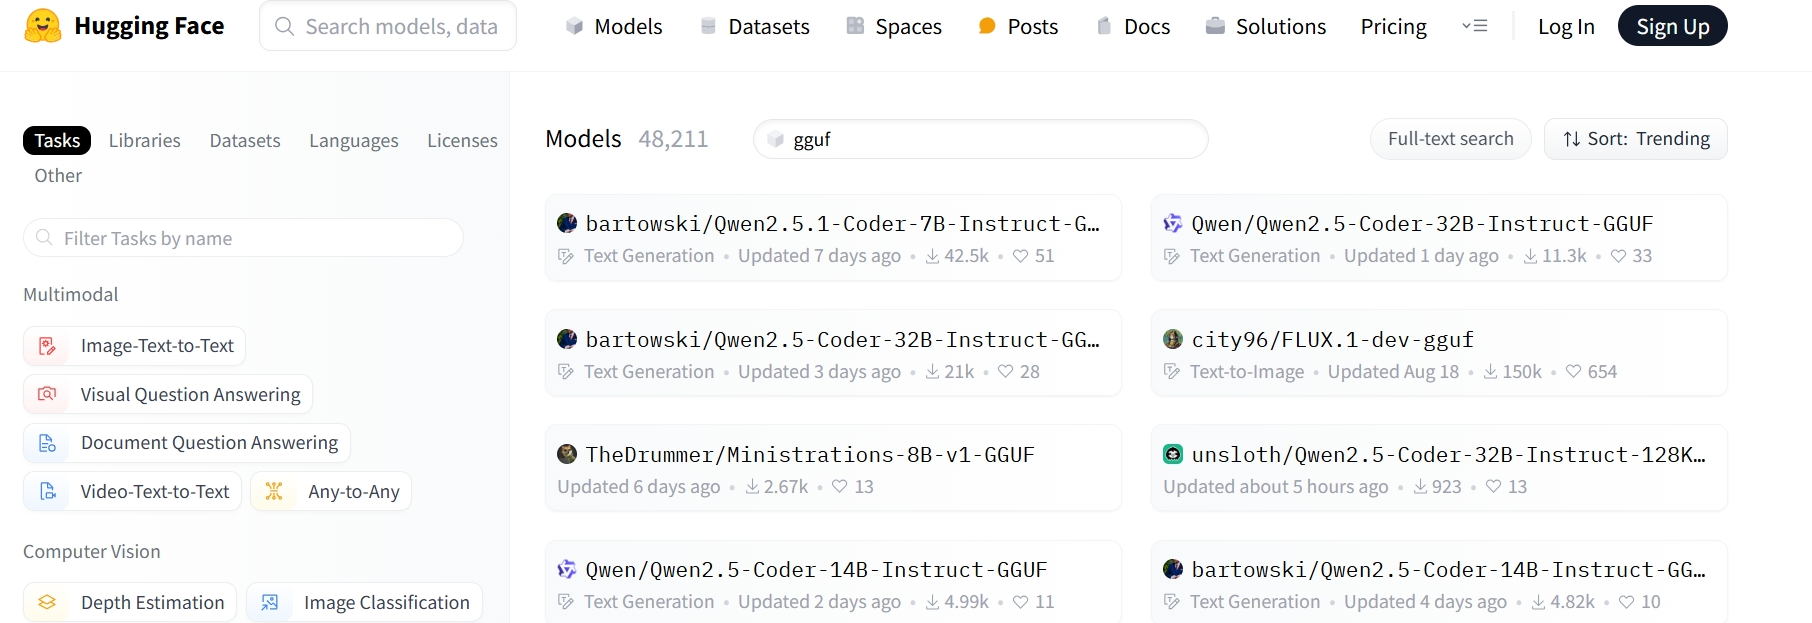Switch to the Licenses filter tab
The image size is (1812, 623).
[462, 140]
